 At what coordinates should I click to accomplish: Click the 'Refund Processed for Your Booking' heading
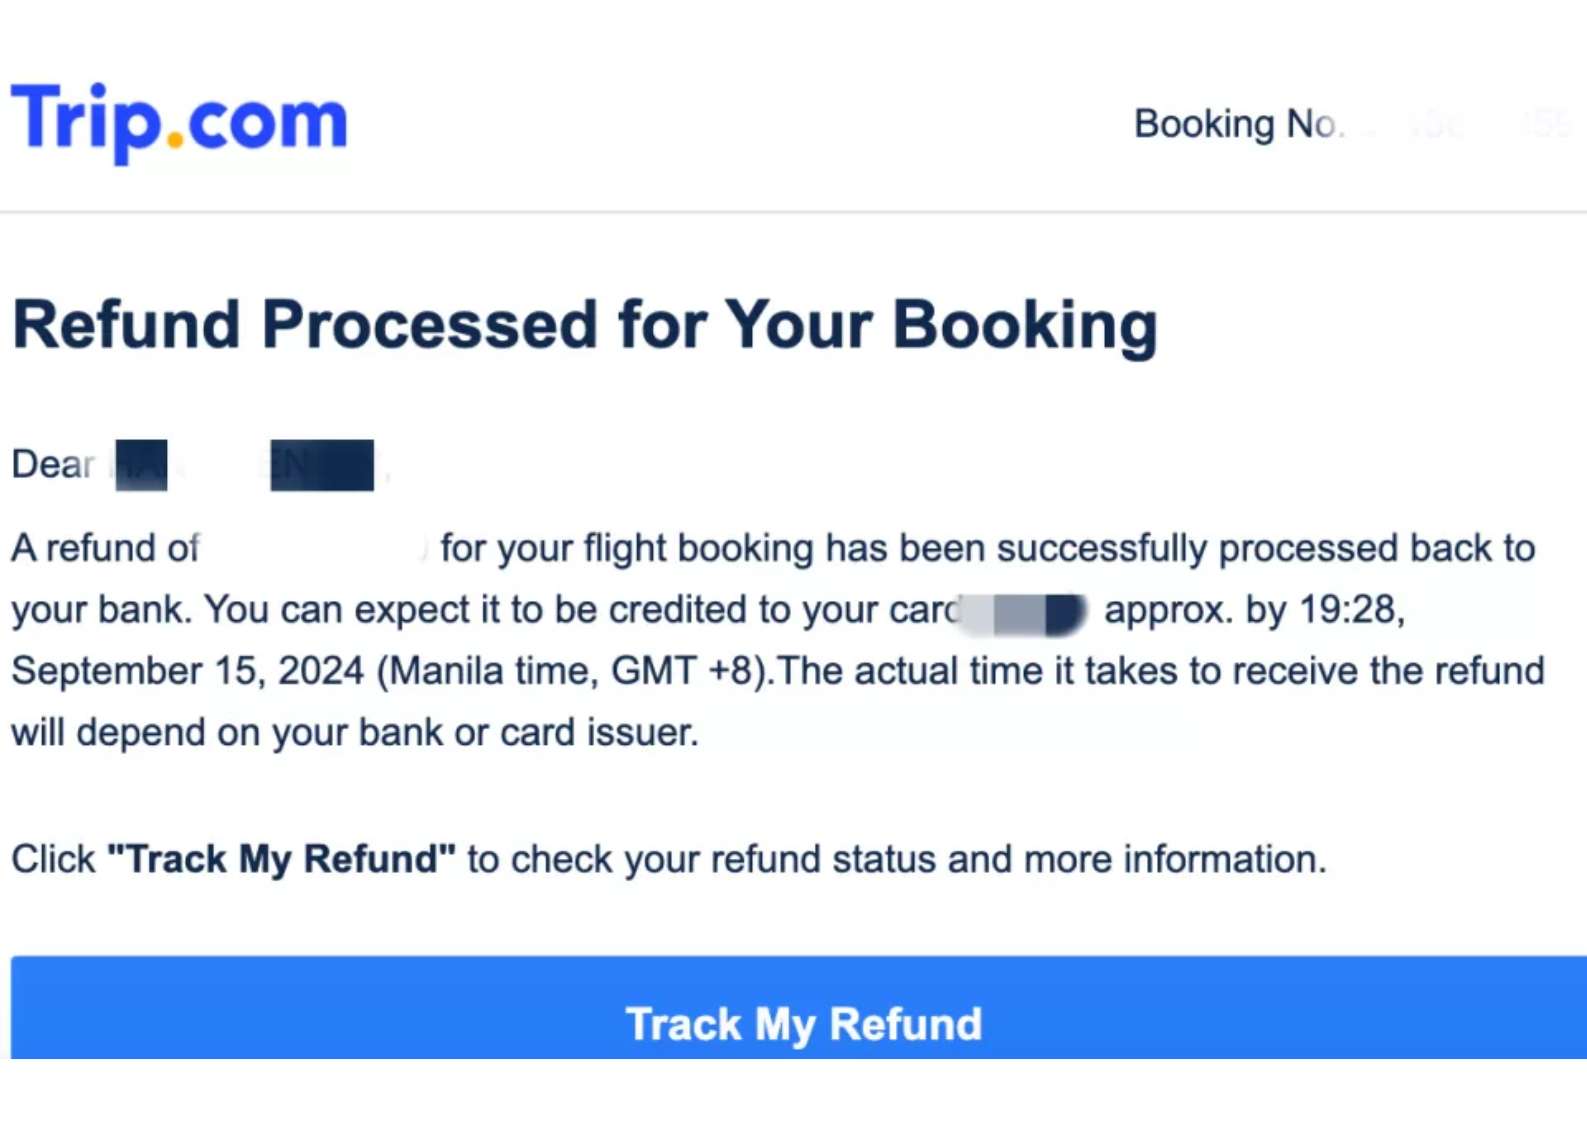[x=586, y=323]
